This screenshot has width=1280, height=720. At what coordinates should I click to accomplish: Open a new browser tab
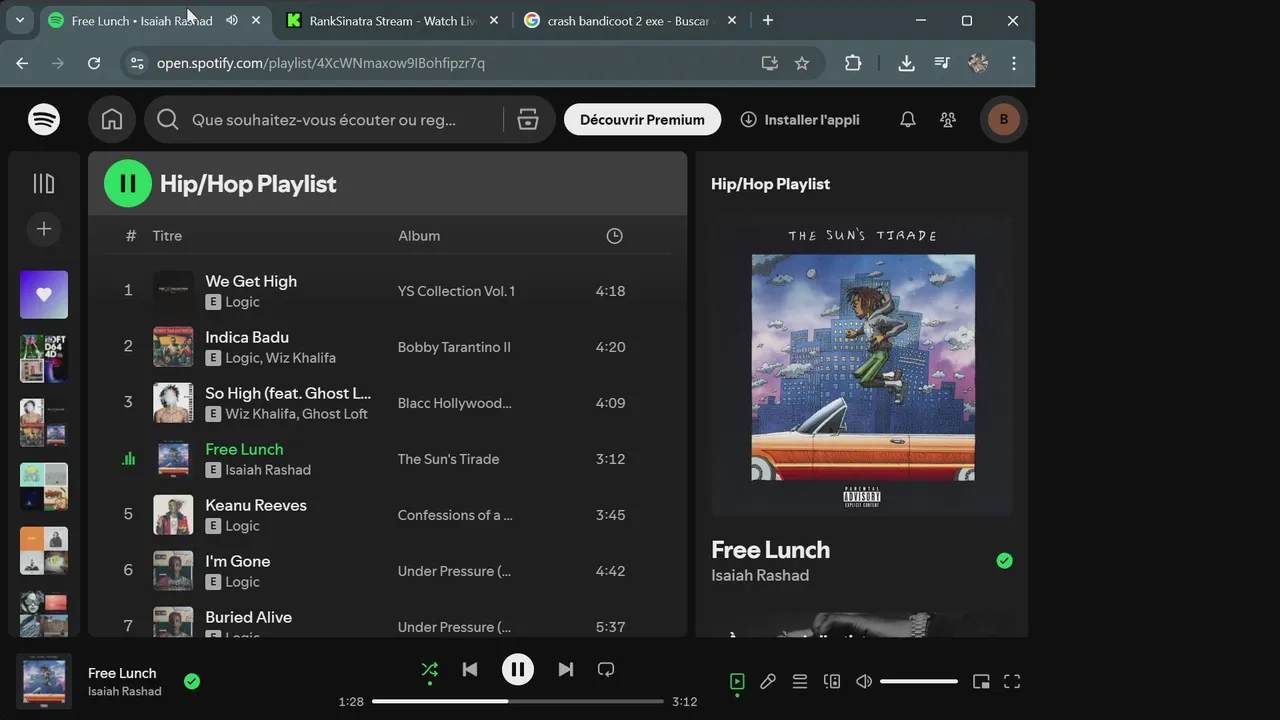[768, 20]
